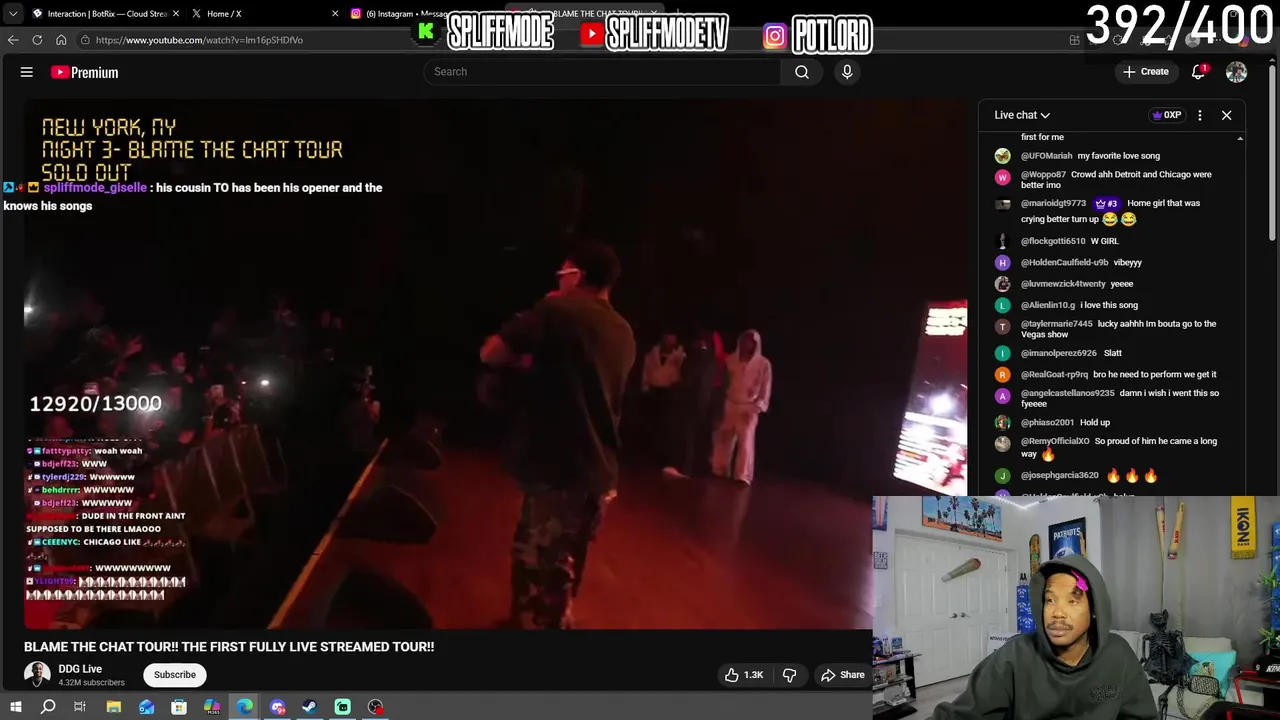
Task: Go back in the browser
Action: point(13,40)
